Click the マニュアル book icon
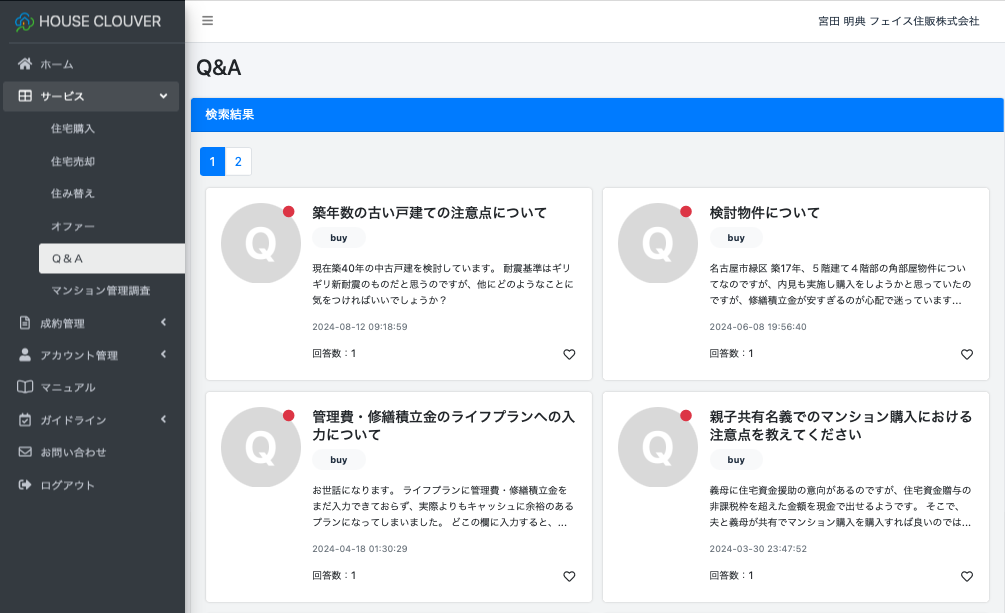This screenshot has width=1005, height=613. coord(25,387)
